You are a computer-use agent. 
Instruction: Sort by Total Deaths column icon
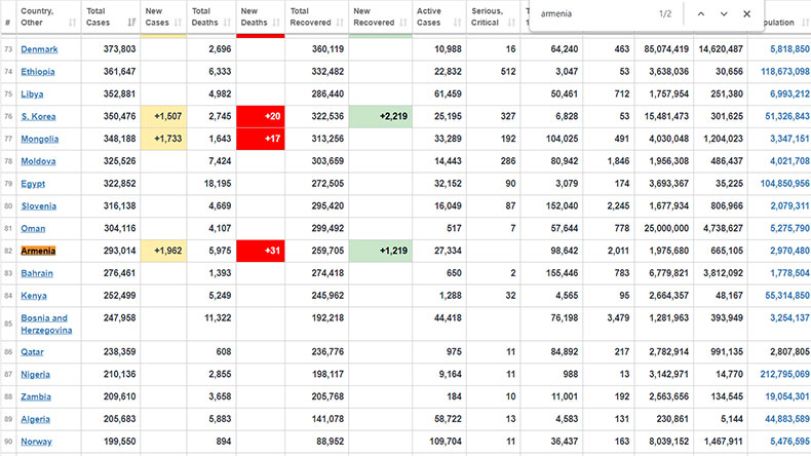coord(227,22)
